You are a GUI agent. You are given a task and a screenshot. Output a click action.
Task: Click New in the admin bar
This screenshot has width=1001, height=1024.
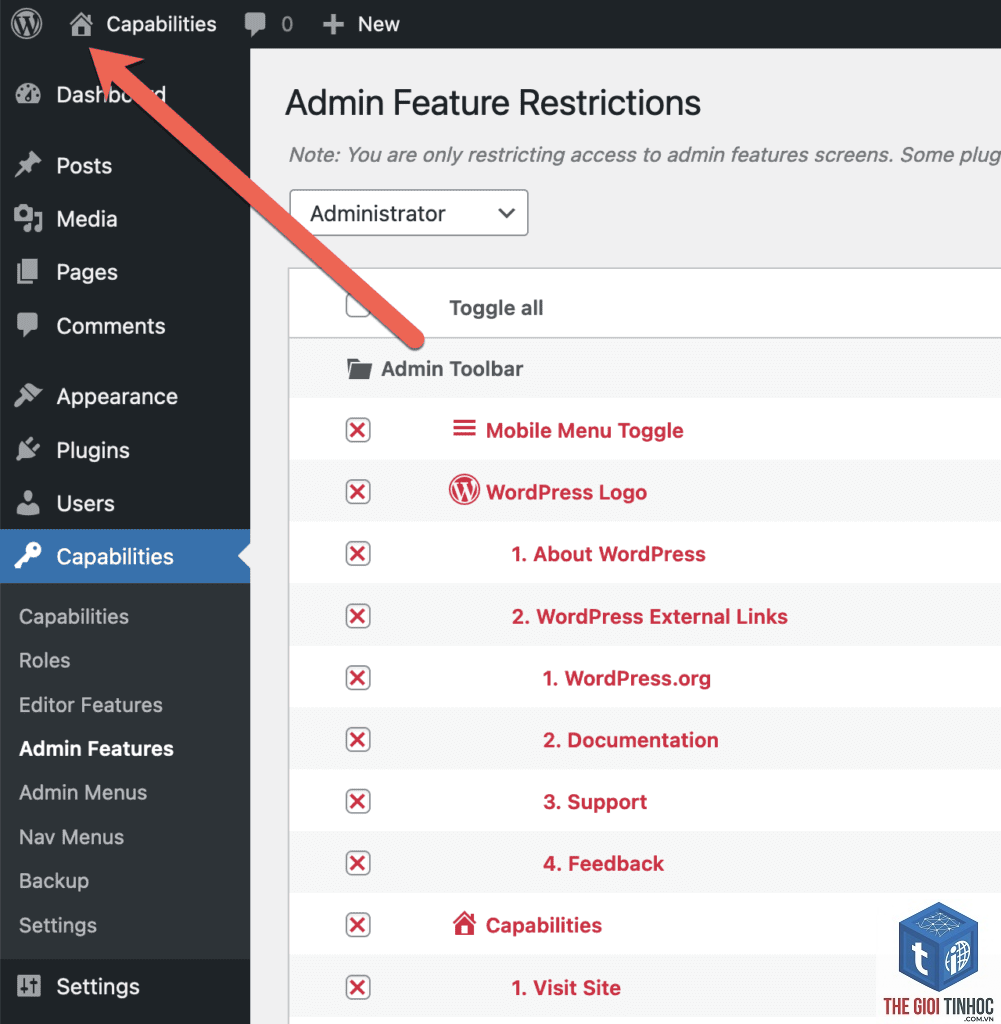tap(379, 24)
